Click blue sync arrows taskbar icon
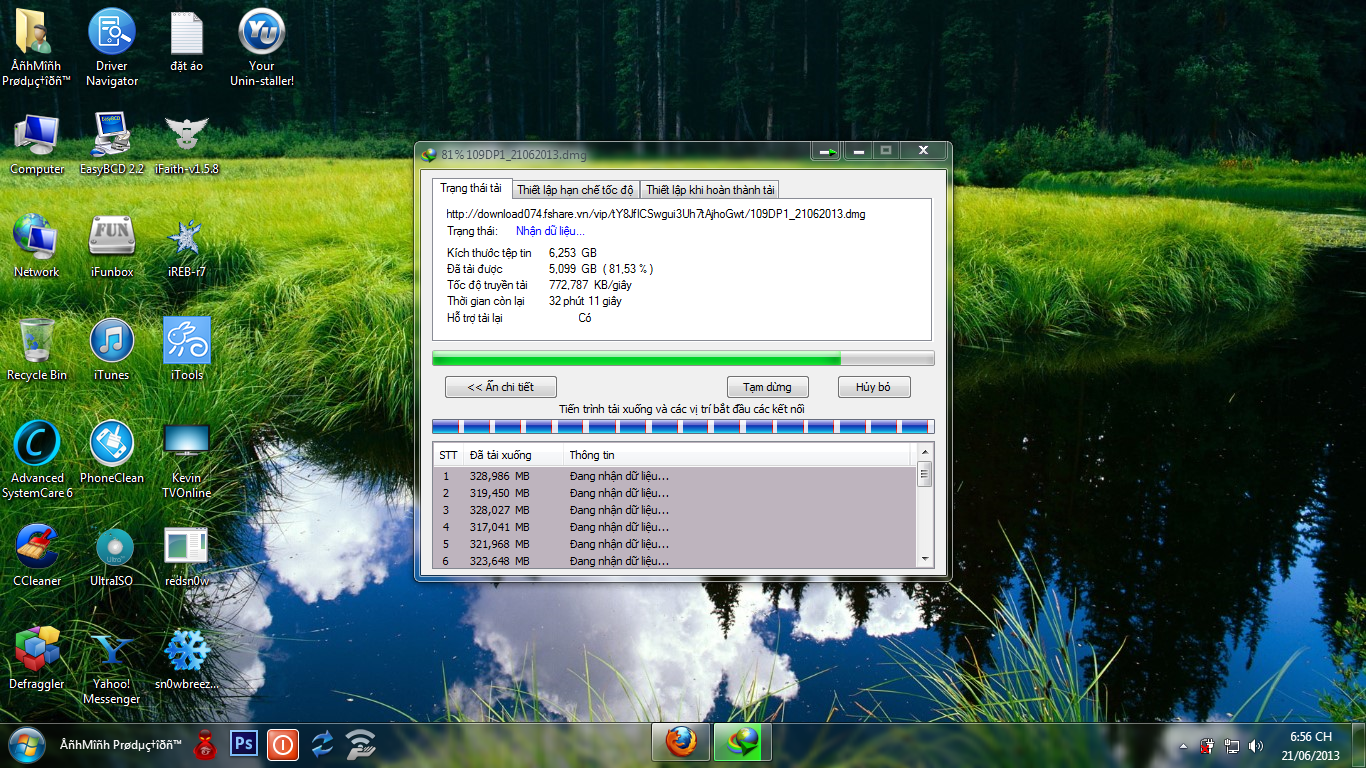 (x=322, y=744)
